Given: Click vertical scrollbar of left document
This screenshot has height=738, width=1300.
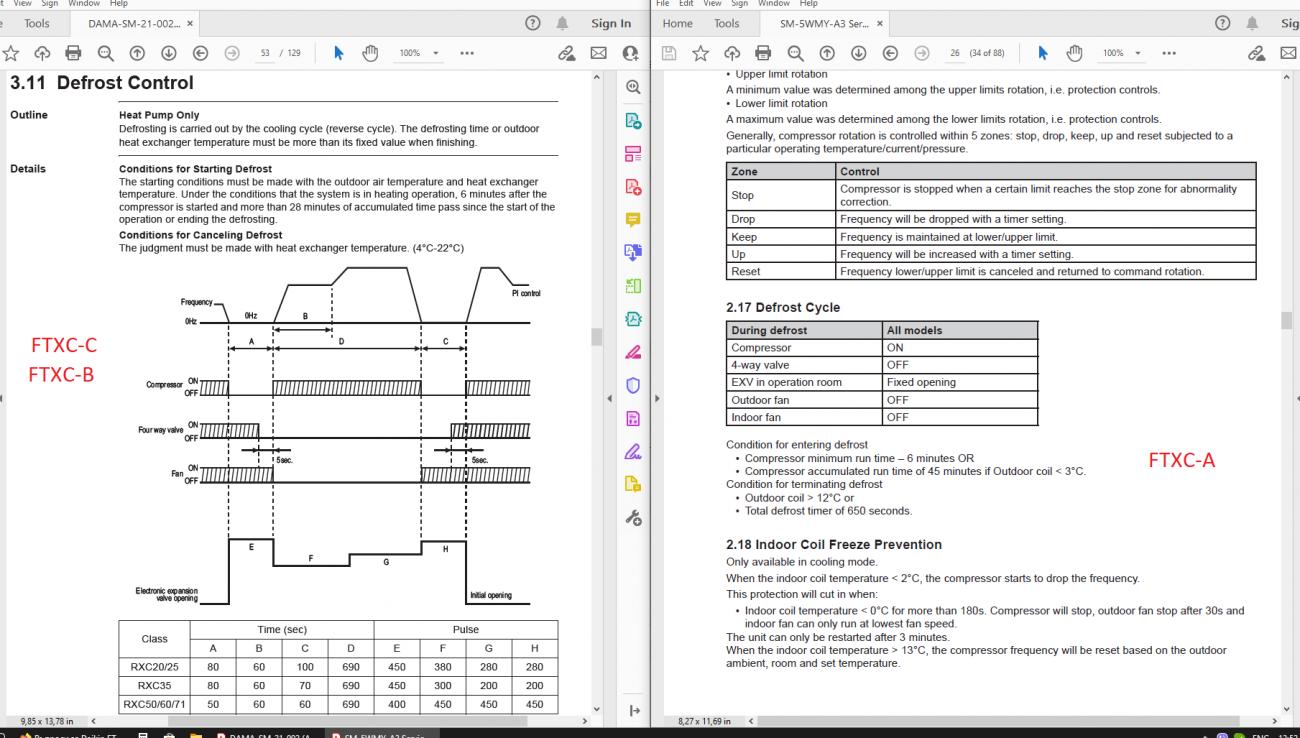Looking at the screenshot, I should point(598,336).
